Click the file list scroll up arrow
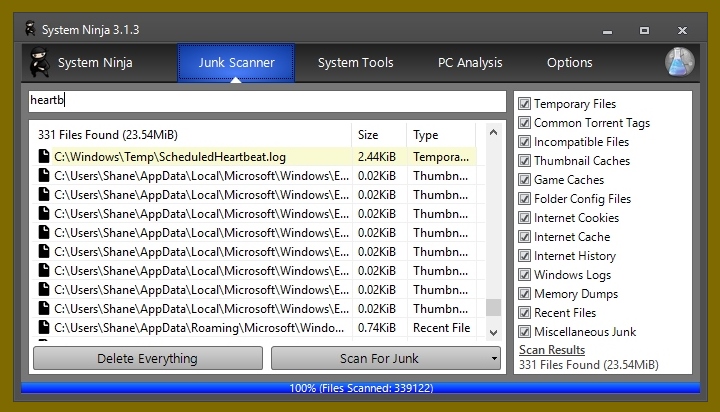Image resolution: width=720 pixels, height=412 pixels. coord(494,132)
